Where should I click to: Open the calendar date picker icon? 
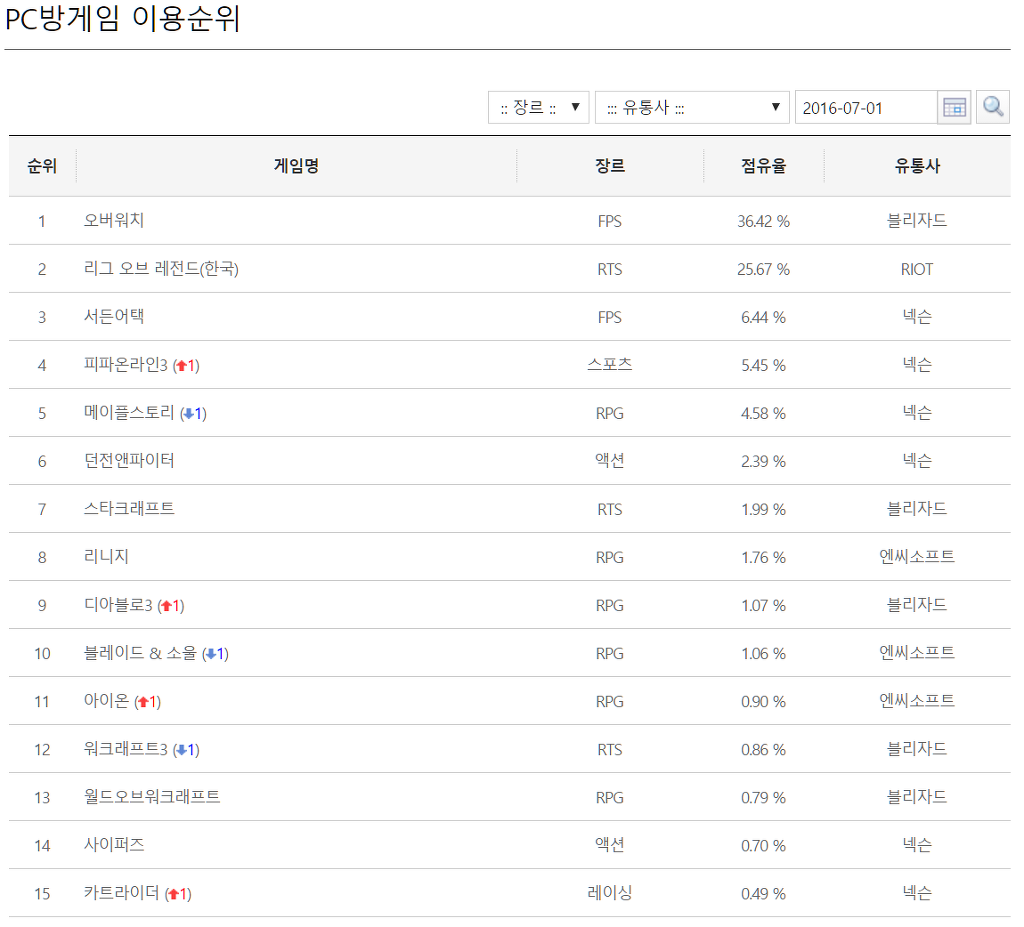coord(954,106)
